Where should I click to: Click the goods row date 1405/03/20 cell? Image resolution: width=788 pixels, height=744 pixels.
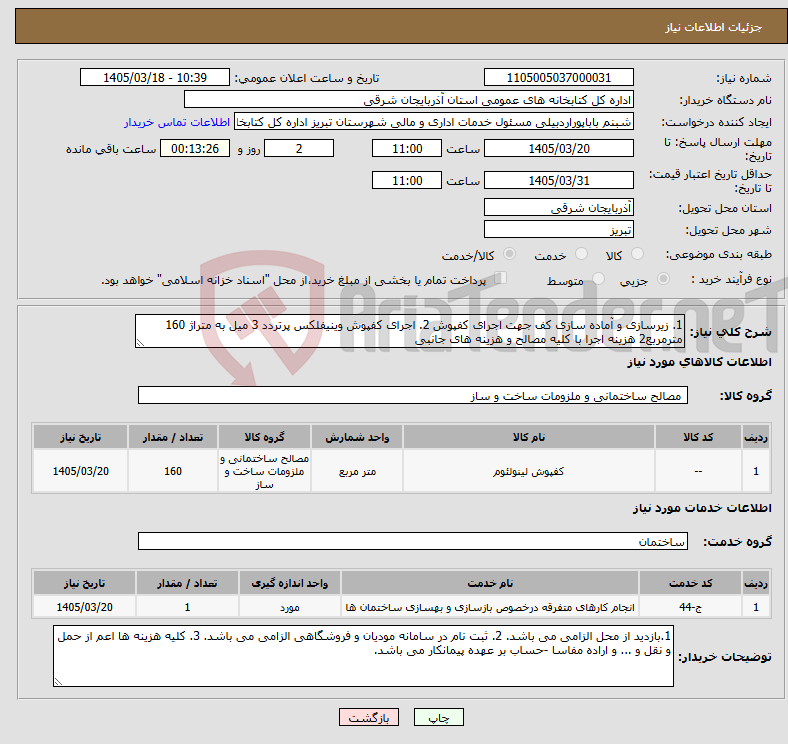80,472
